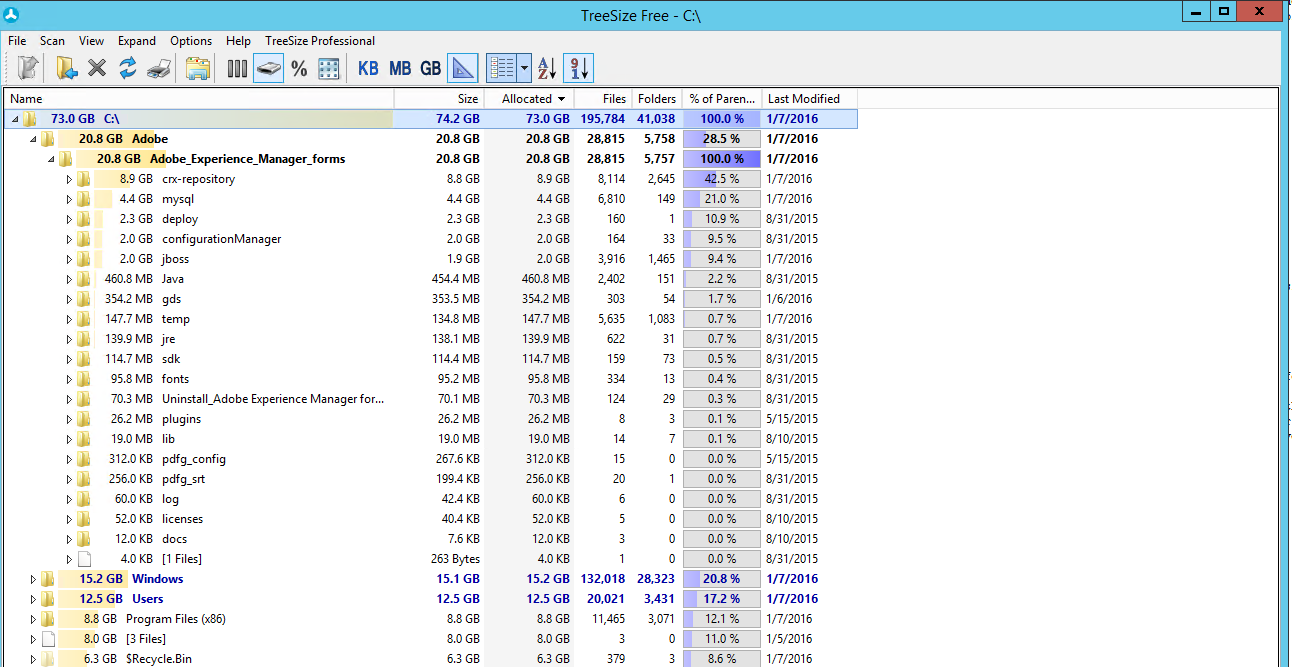
Task: Toggle allocated disk space display mode
Action: 268,68
